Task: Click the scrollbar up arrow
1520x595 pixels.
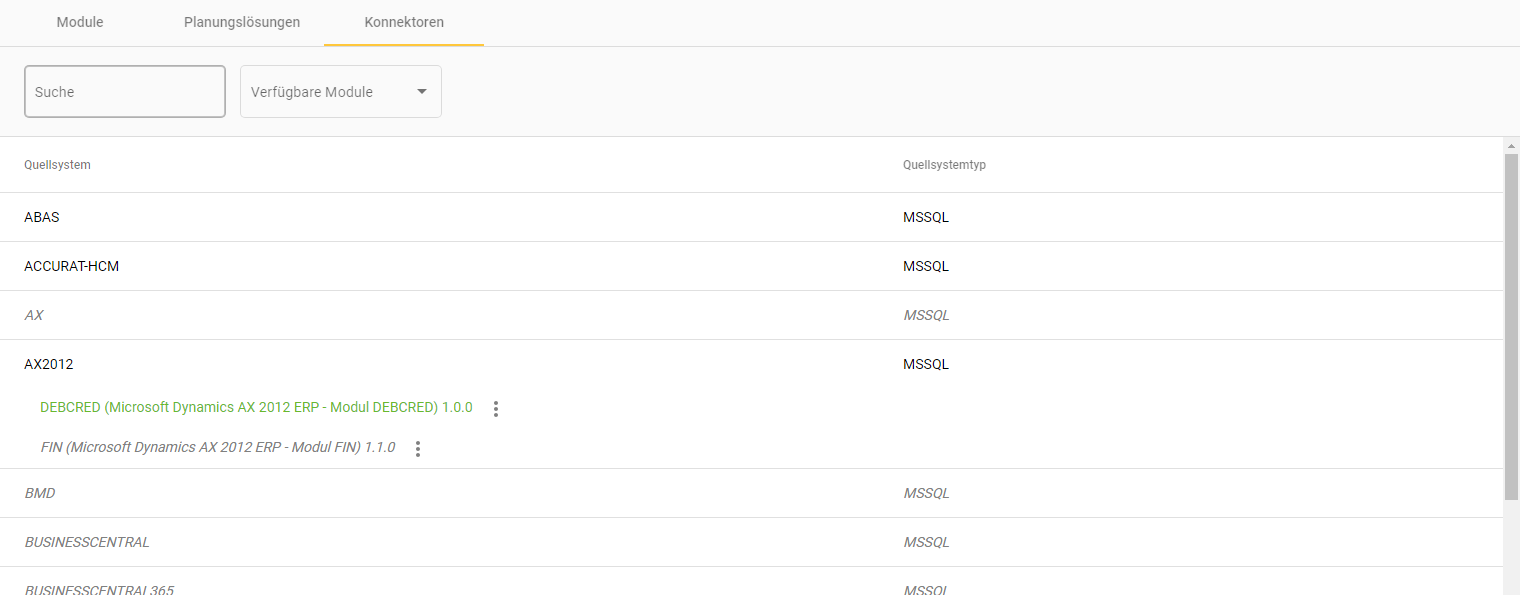Action: click(1511, 146)
